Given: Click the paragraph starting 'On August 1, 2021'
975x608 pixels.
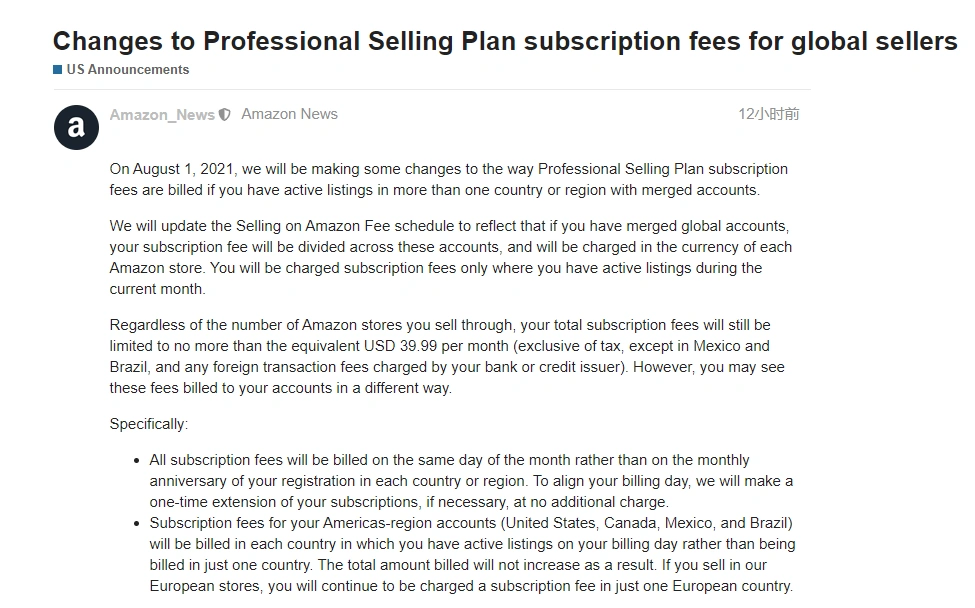Looking at the screenshot, I should click(449, 180).
